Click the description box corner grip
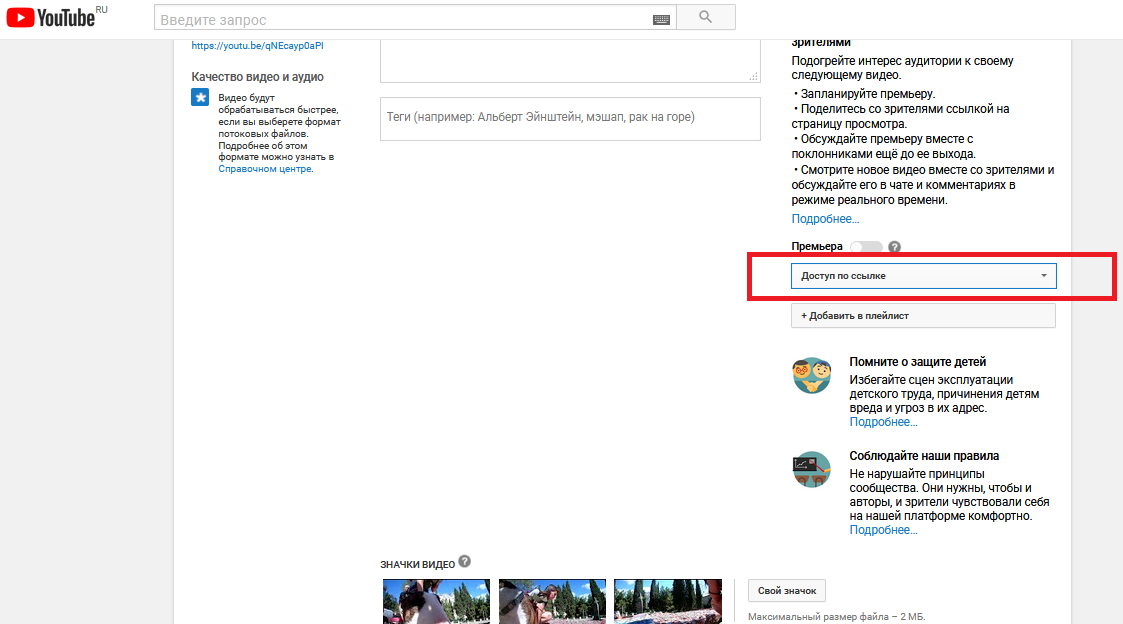 (753, 76)
